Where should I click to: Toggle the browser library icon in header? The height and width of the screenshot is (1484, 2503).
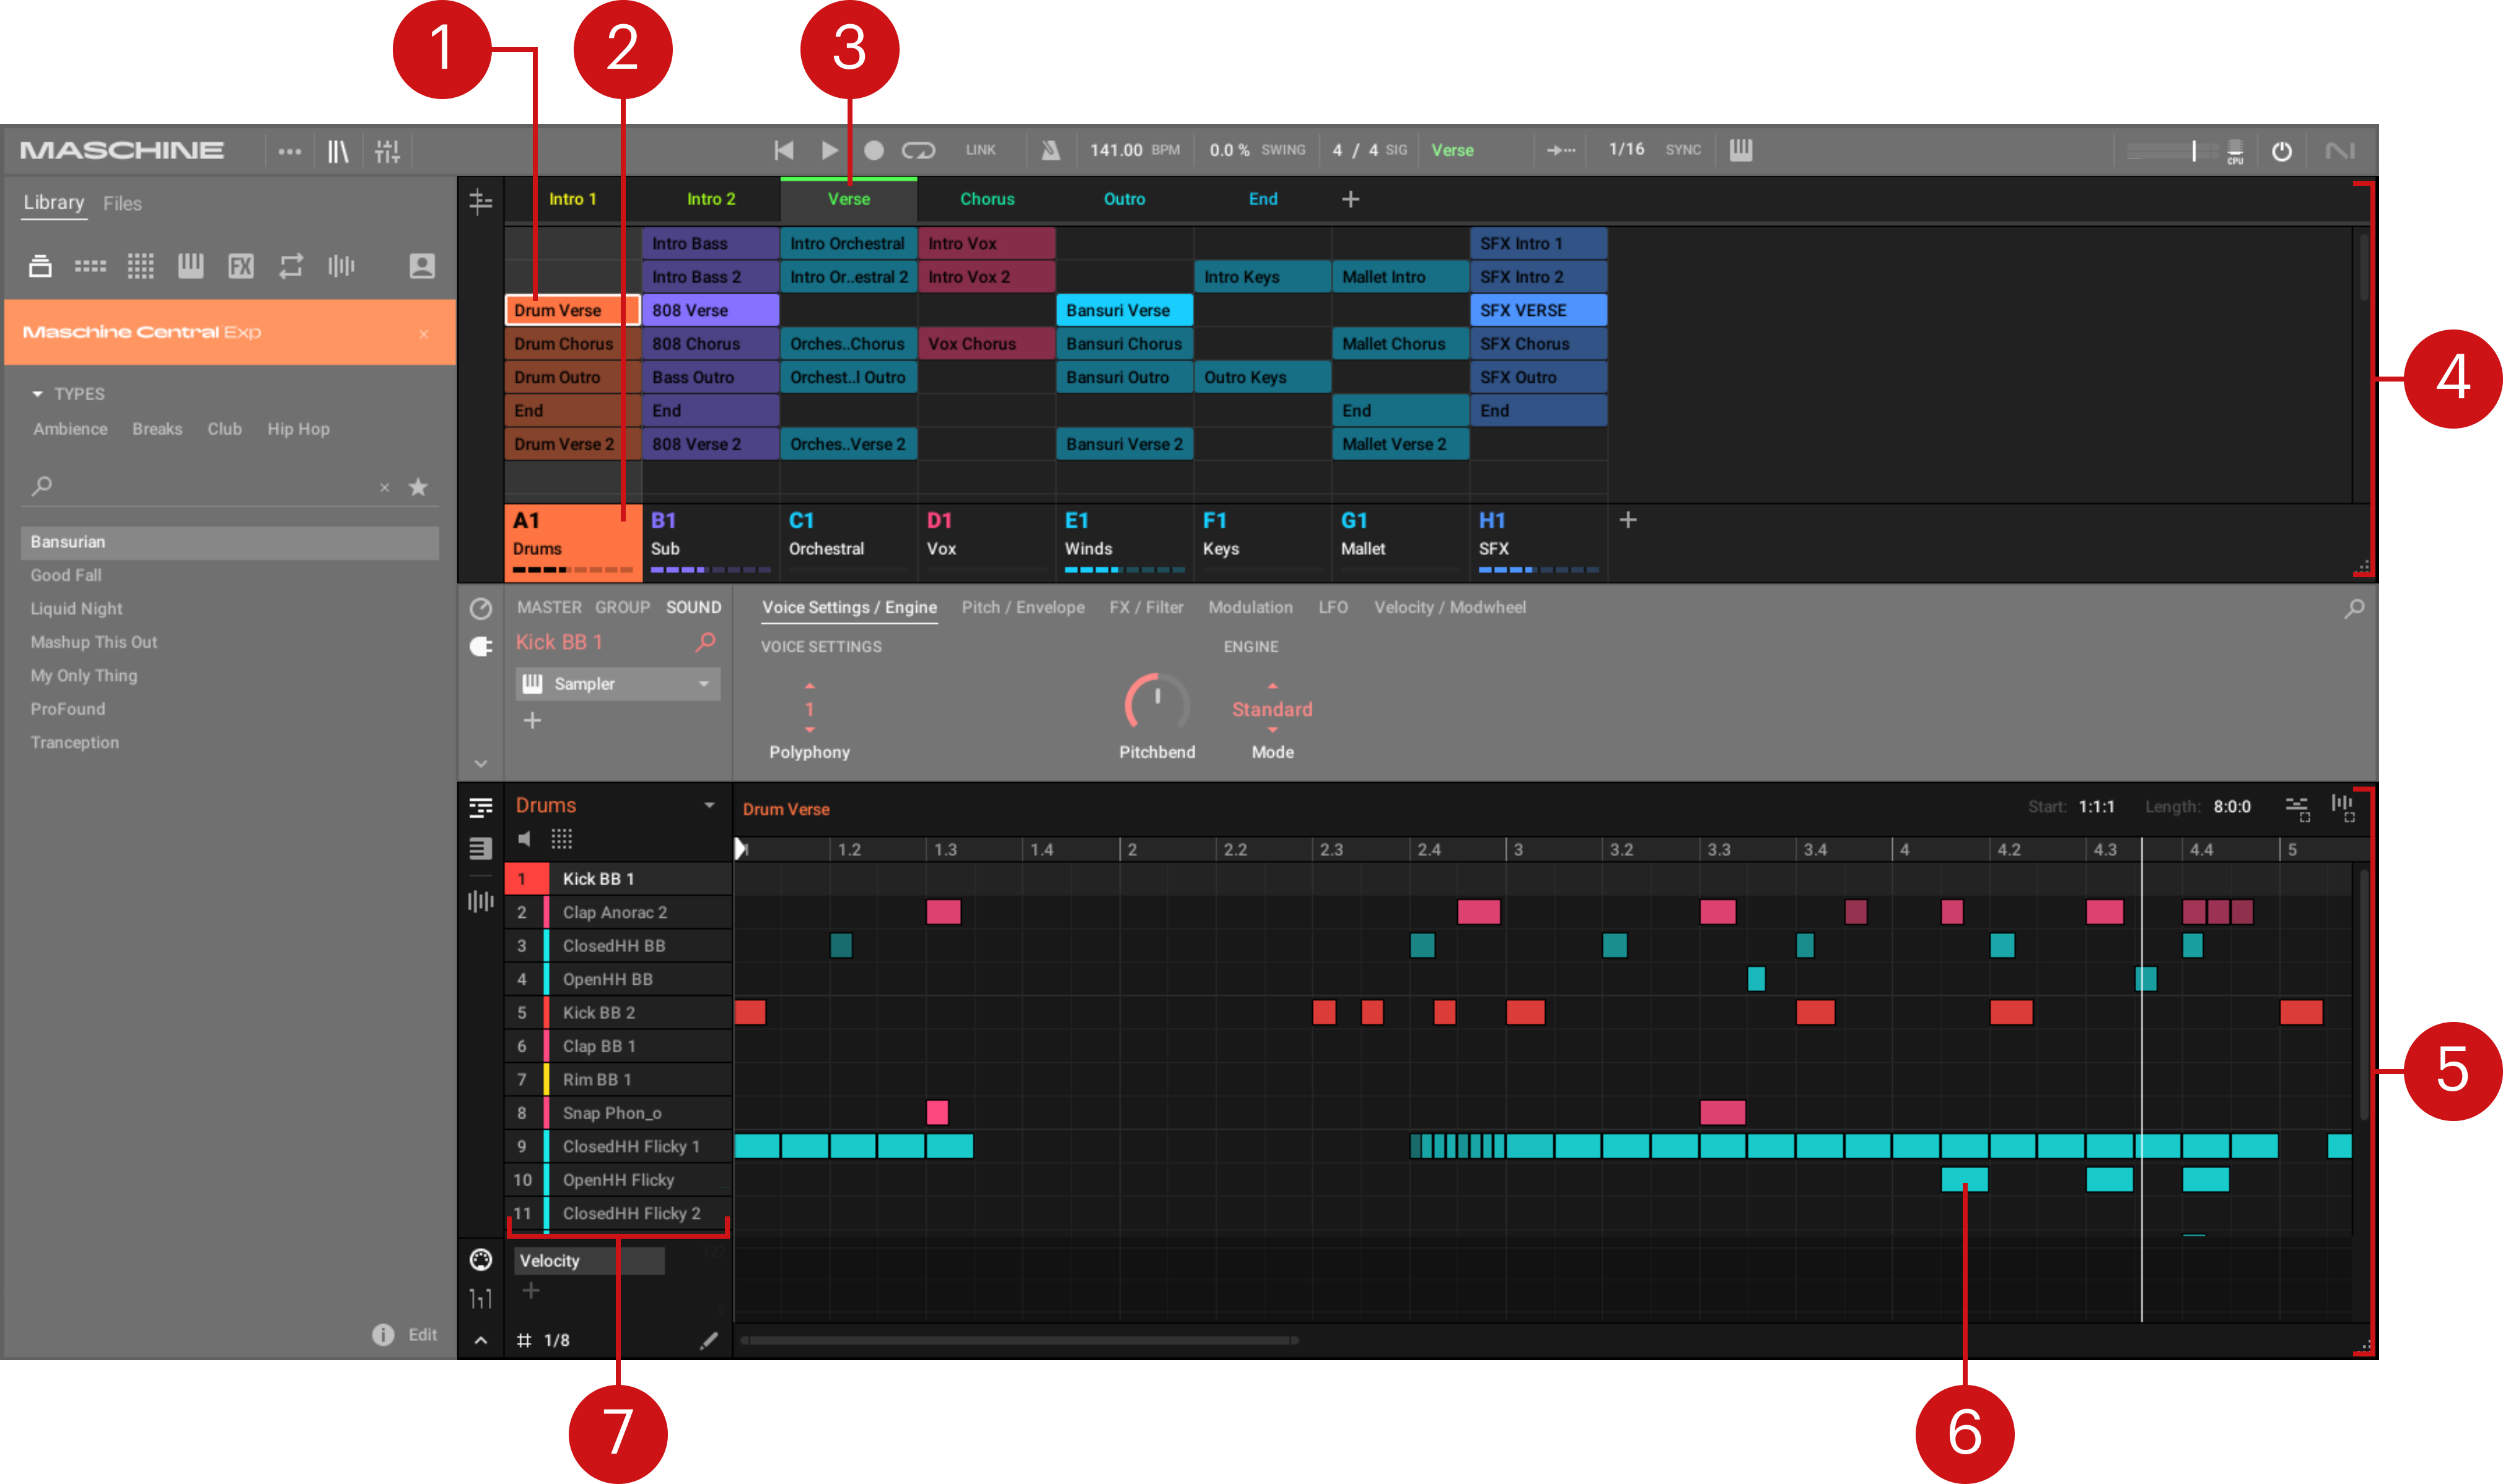pyautogui.click(x=338, y=151)
